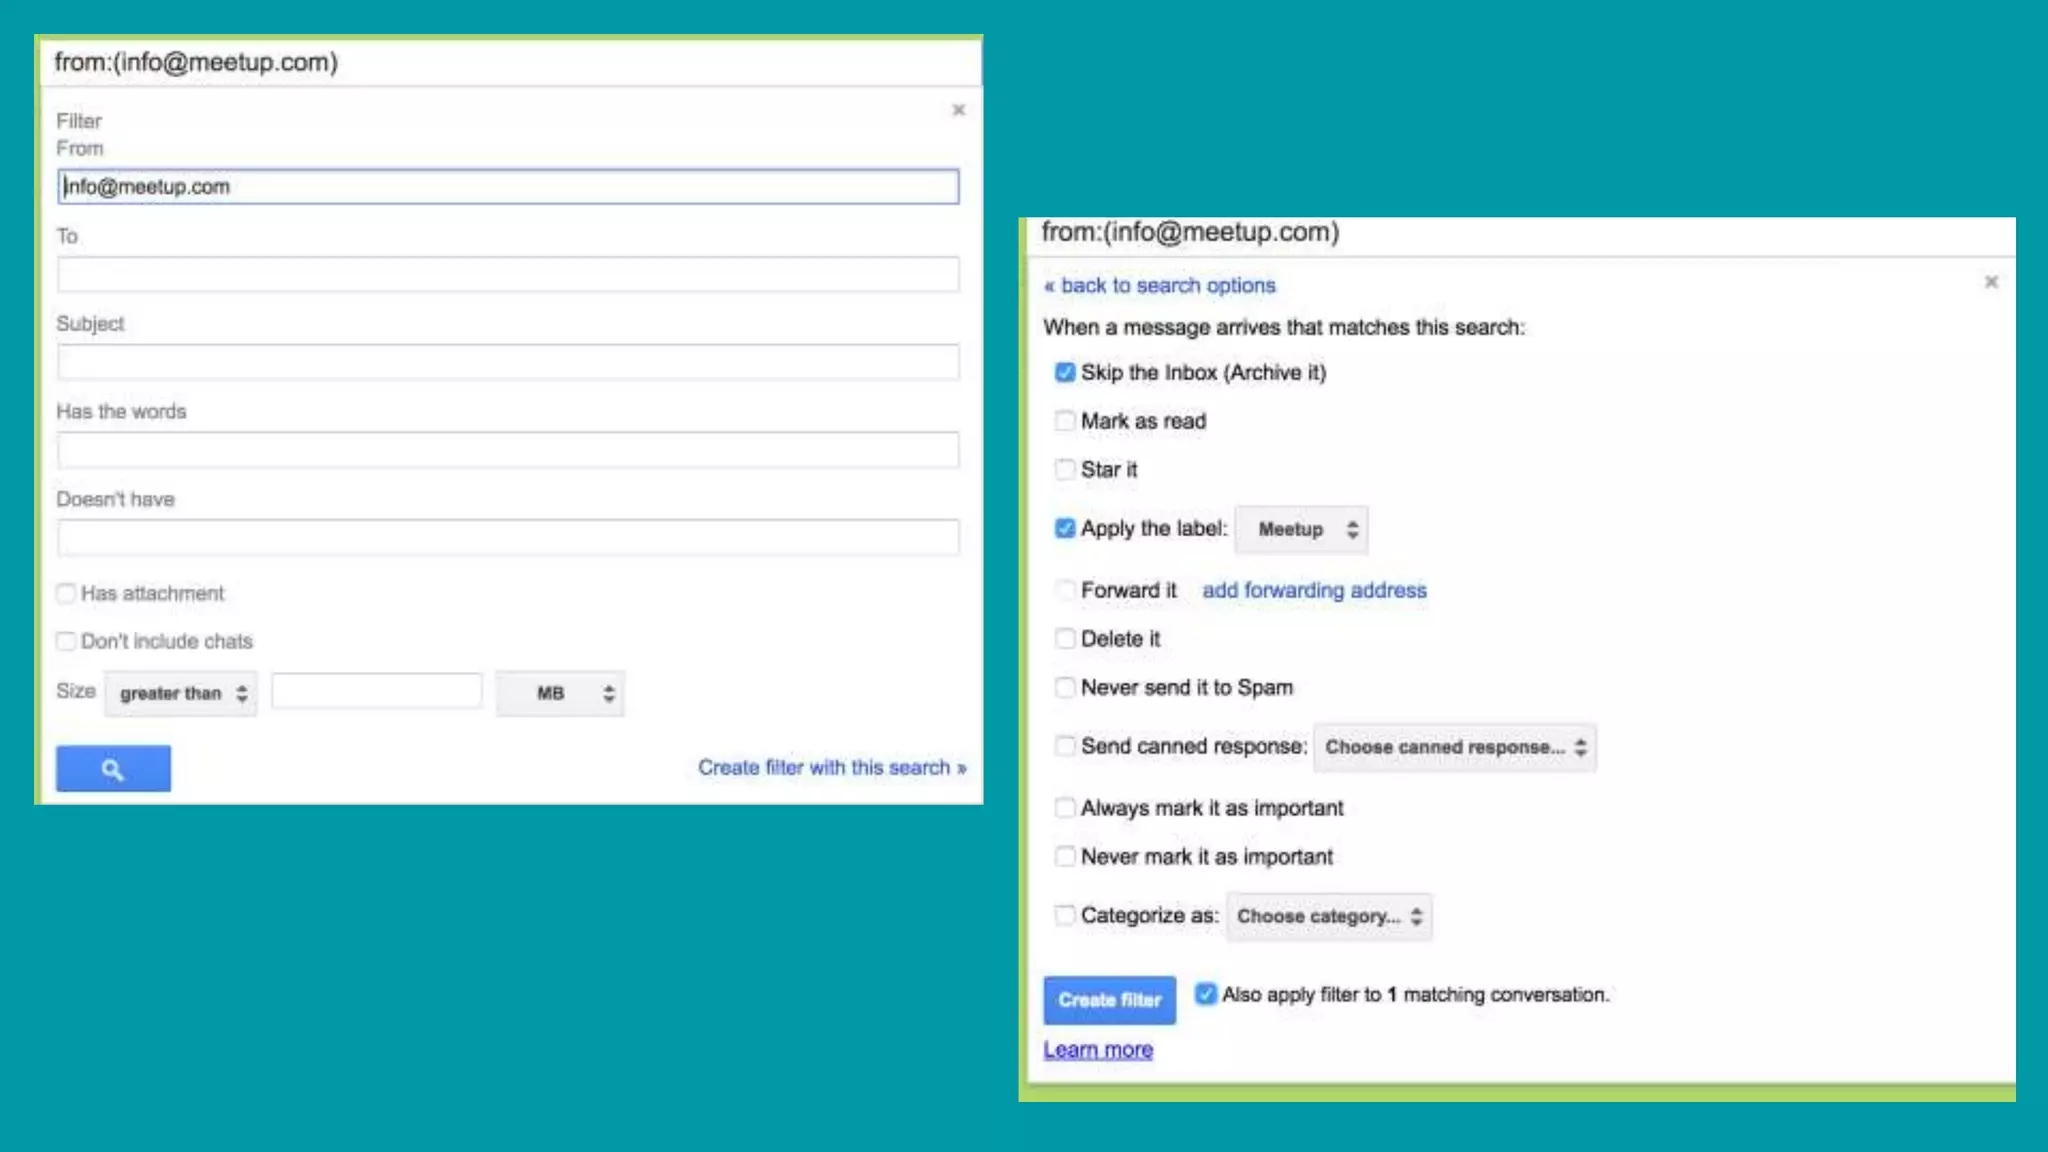This screenshot has height=1152, width=2048.
Task: Toggle Has attachment checkbox
Action: coord(66,593)
